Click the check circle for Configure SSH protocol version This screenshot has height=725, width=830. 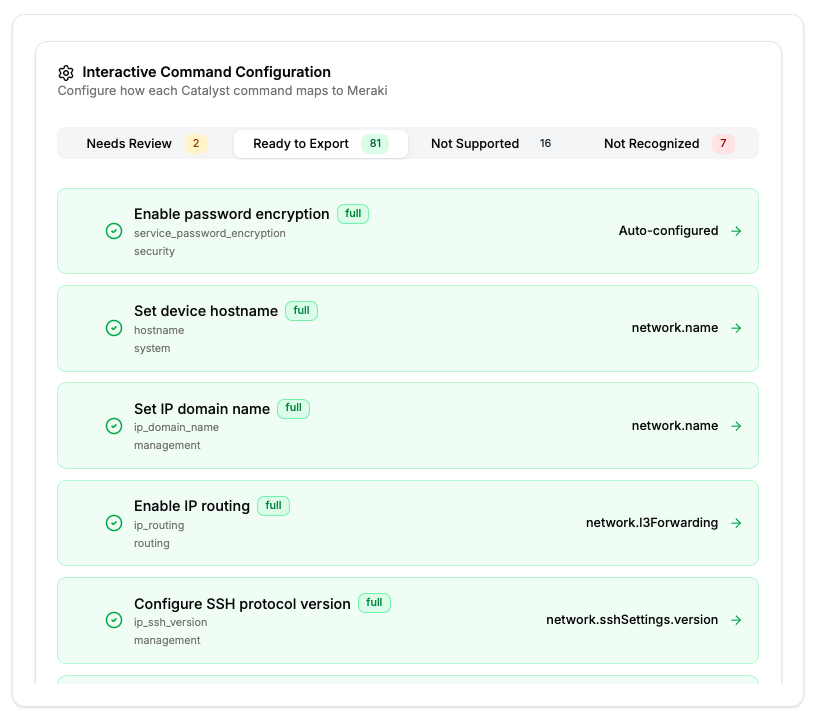114,620
